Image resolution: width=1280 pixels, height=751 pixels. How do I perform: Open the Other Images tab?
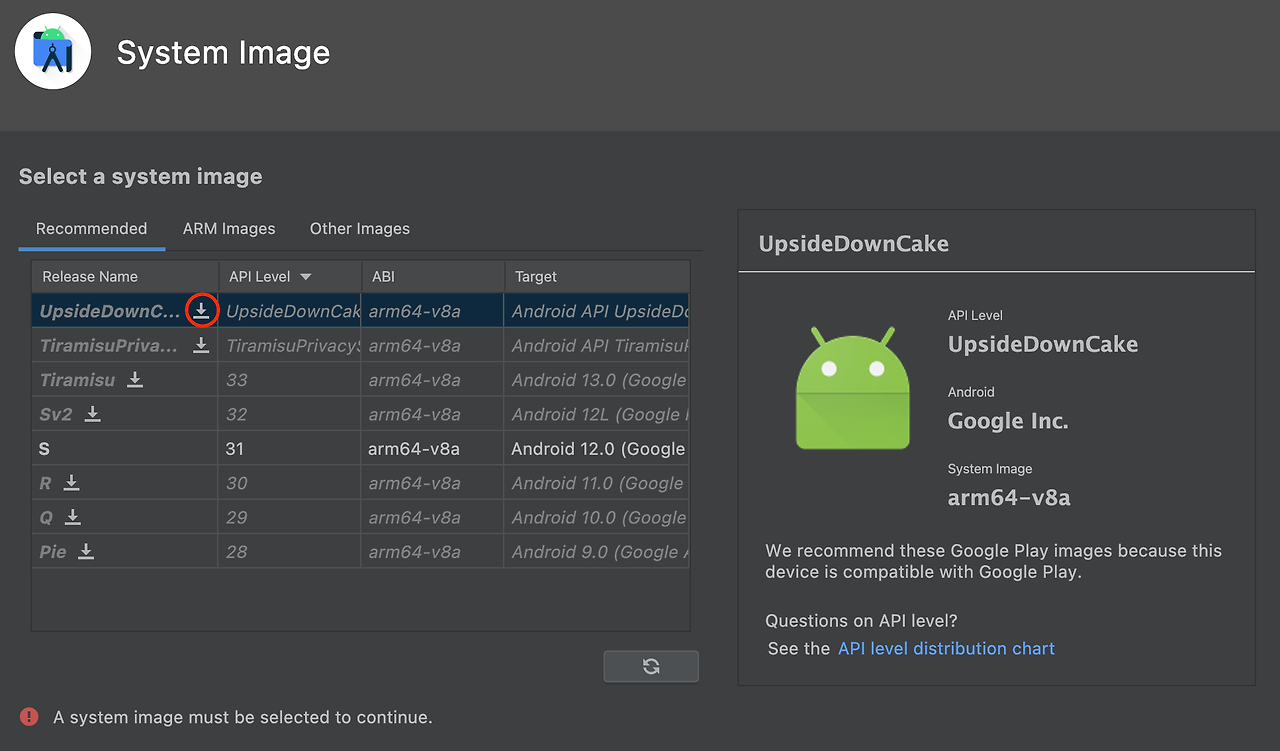click(x=360, y=229)
